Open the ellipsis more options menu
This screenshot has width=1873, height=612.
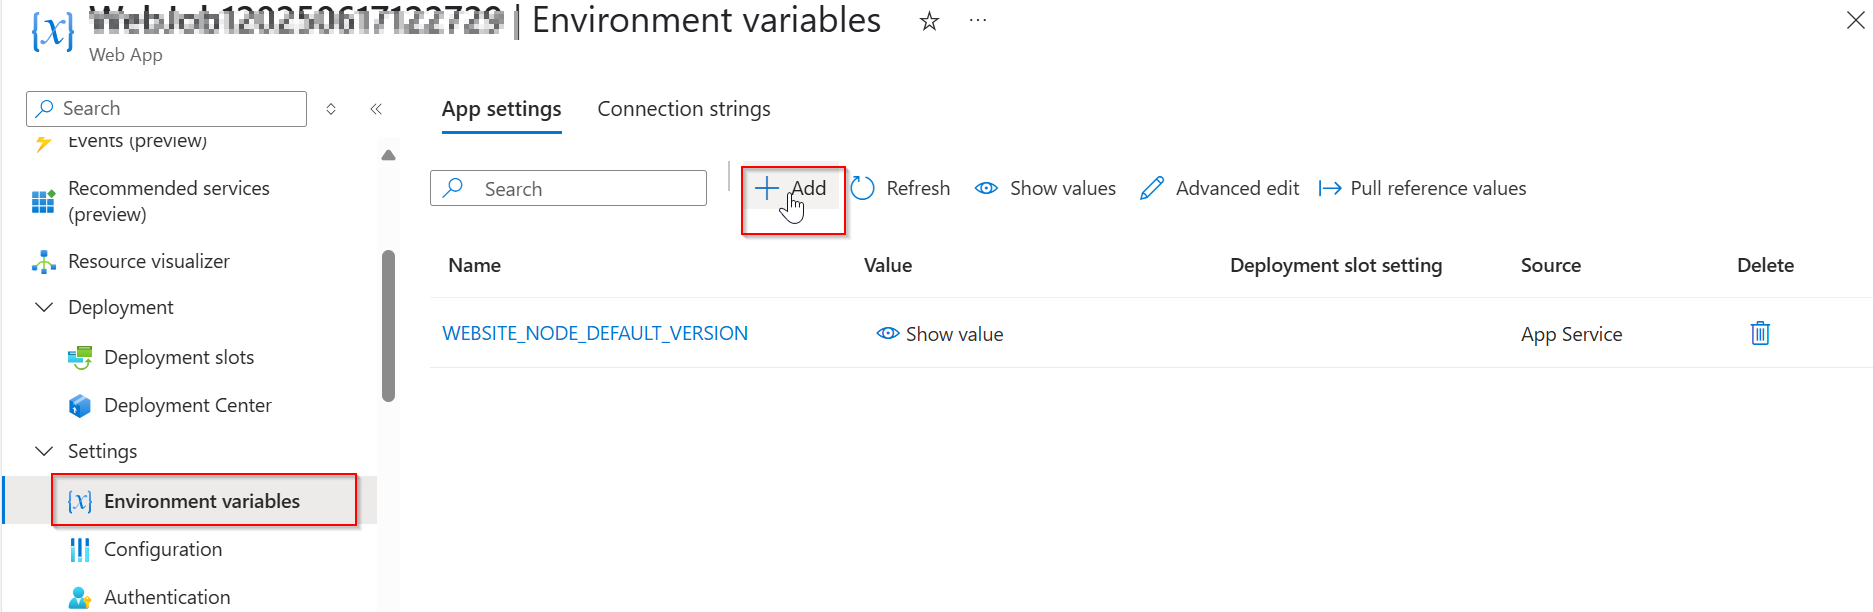click(x=978, y=21)
